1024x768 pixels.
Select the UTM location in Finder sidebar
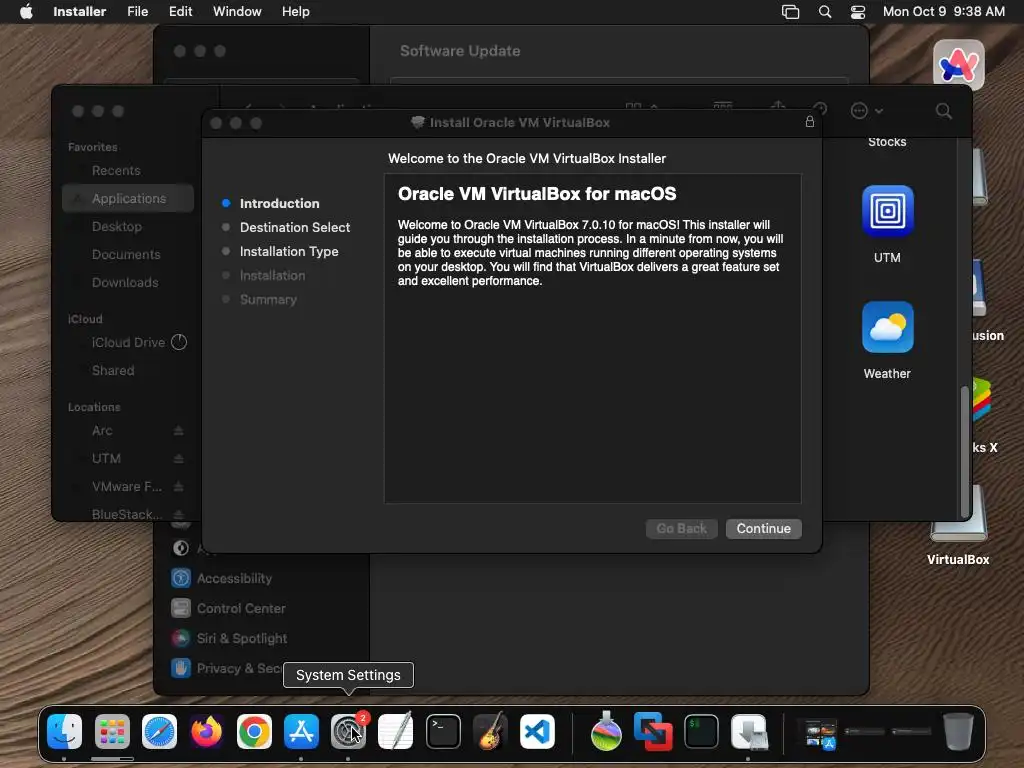point(106,459)
